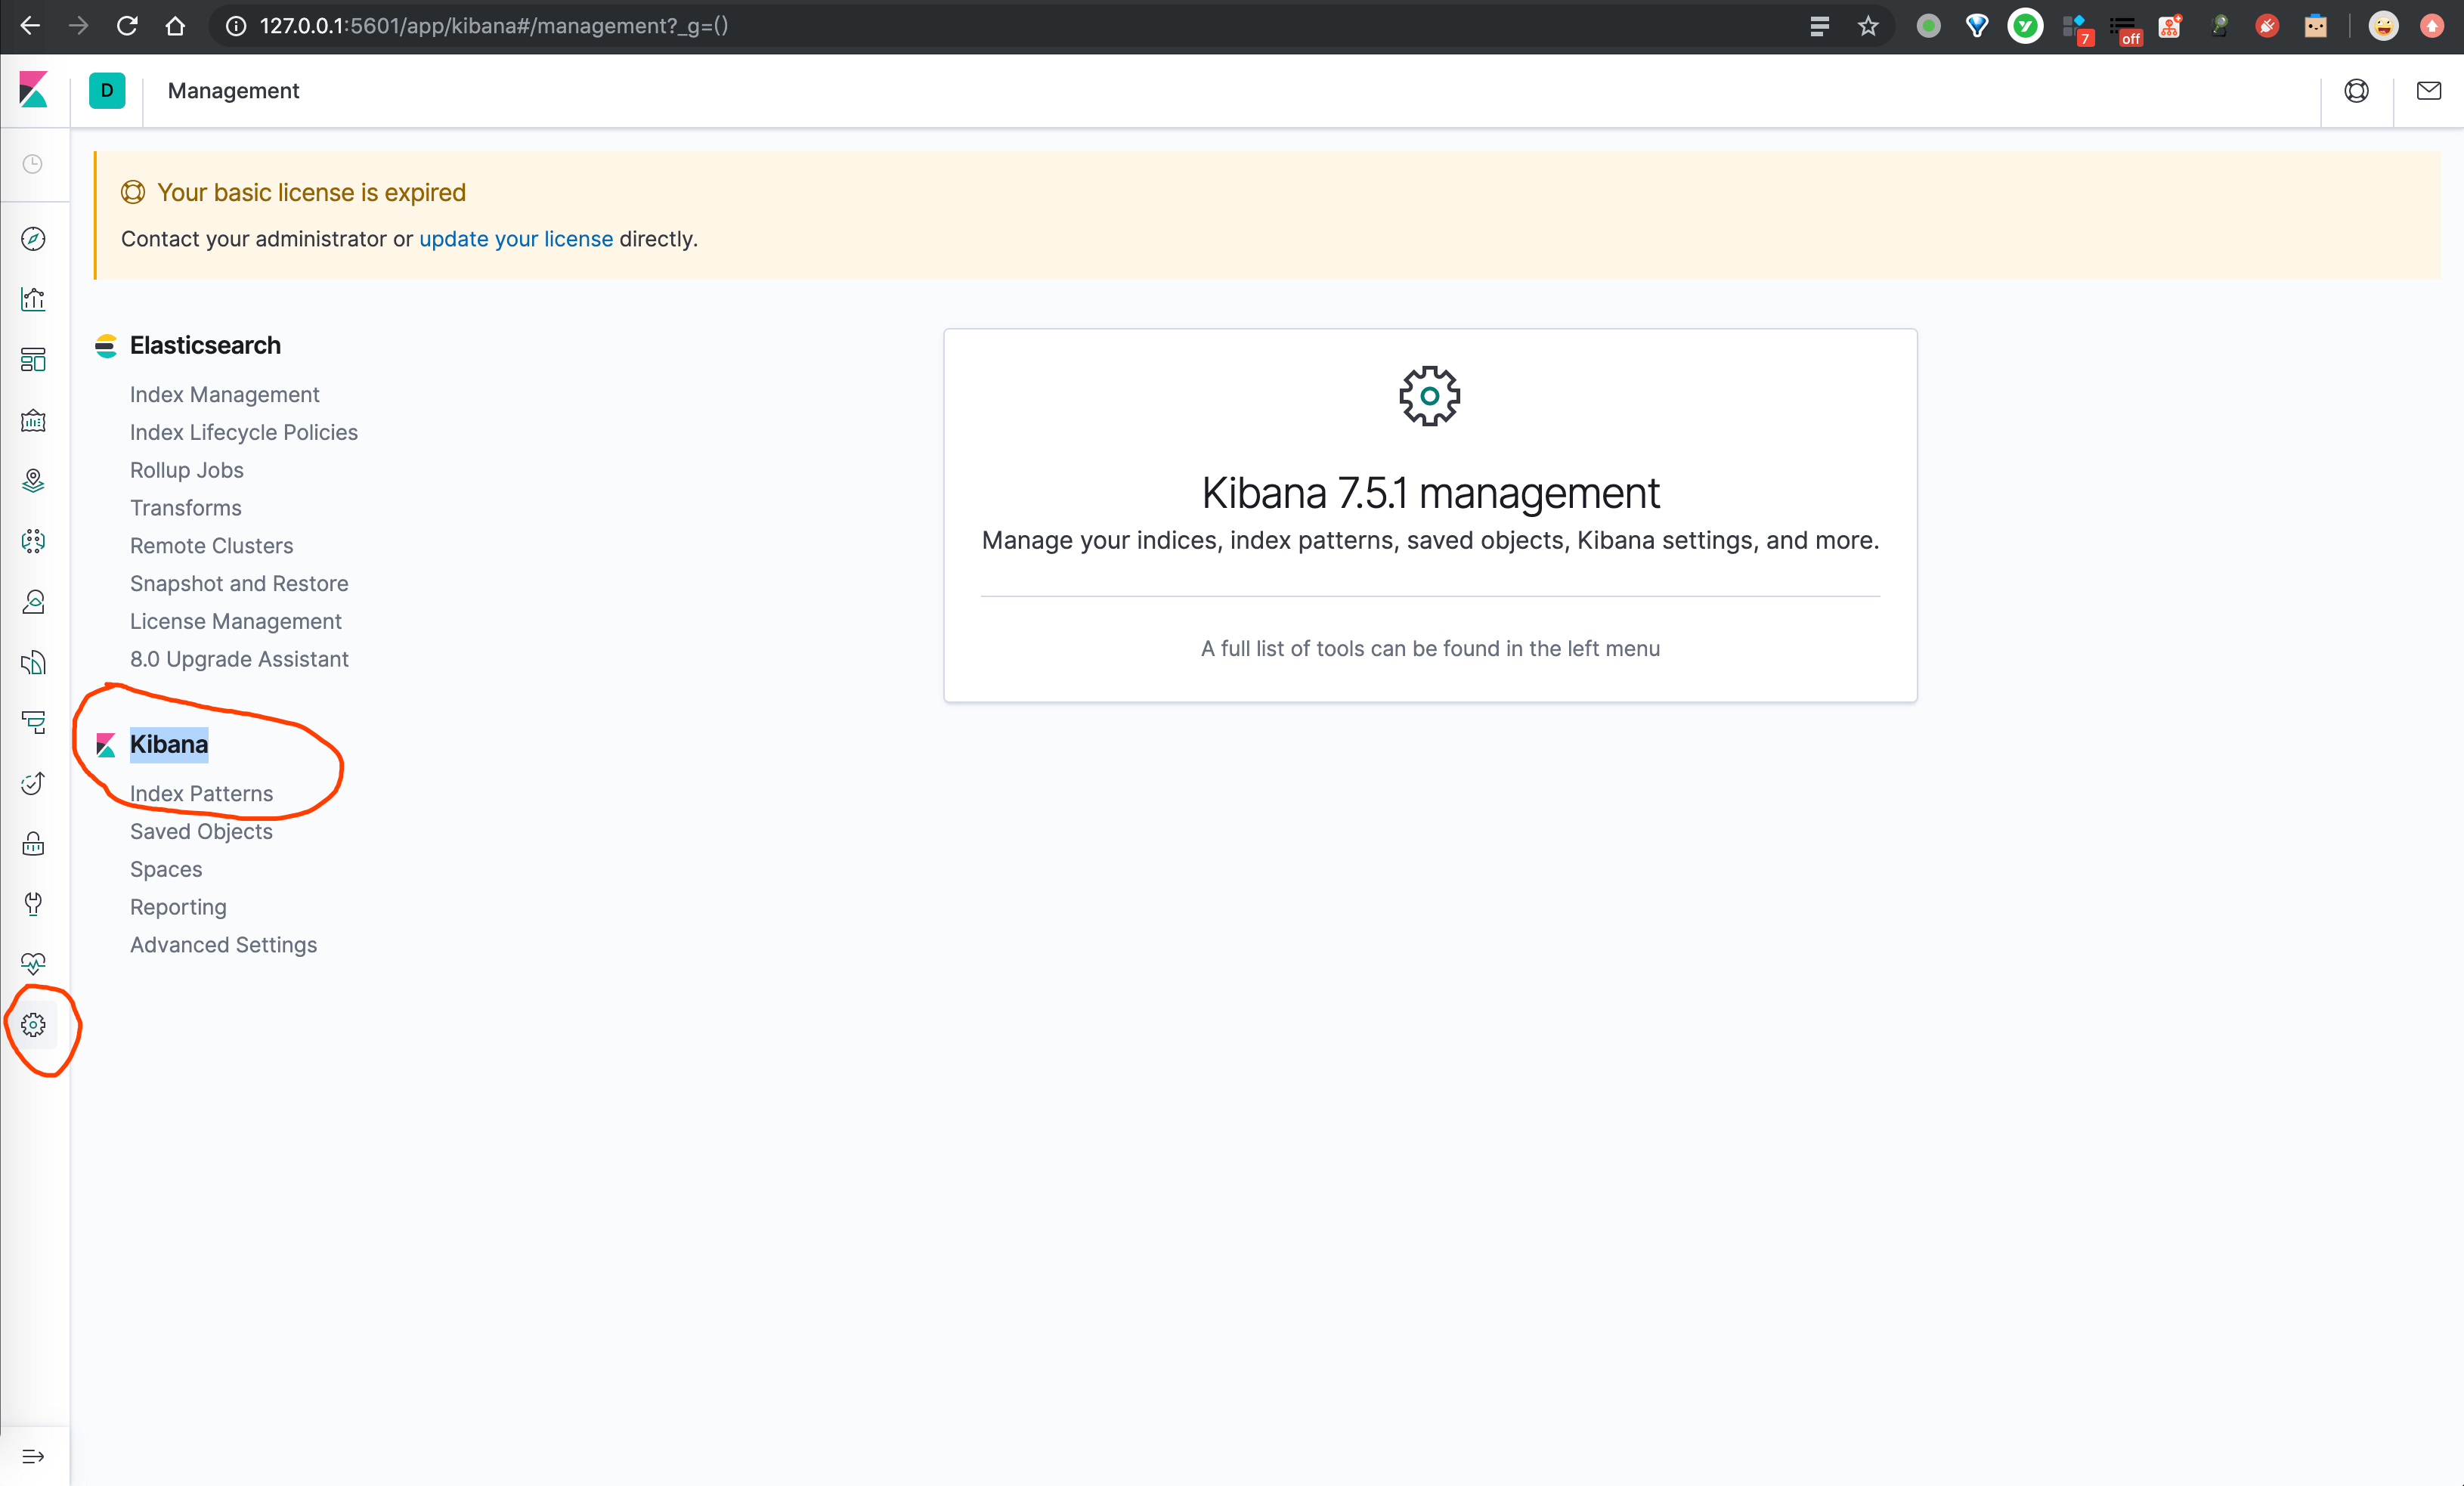Open newsfeed mail icon

2428,91
